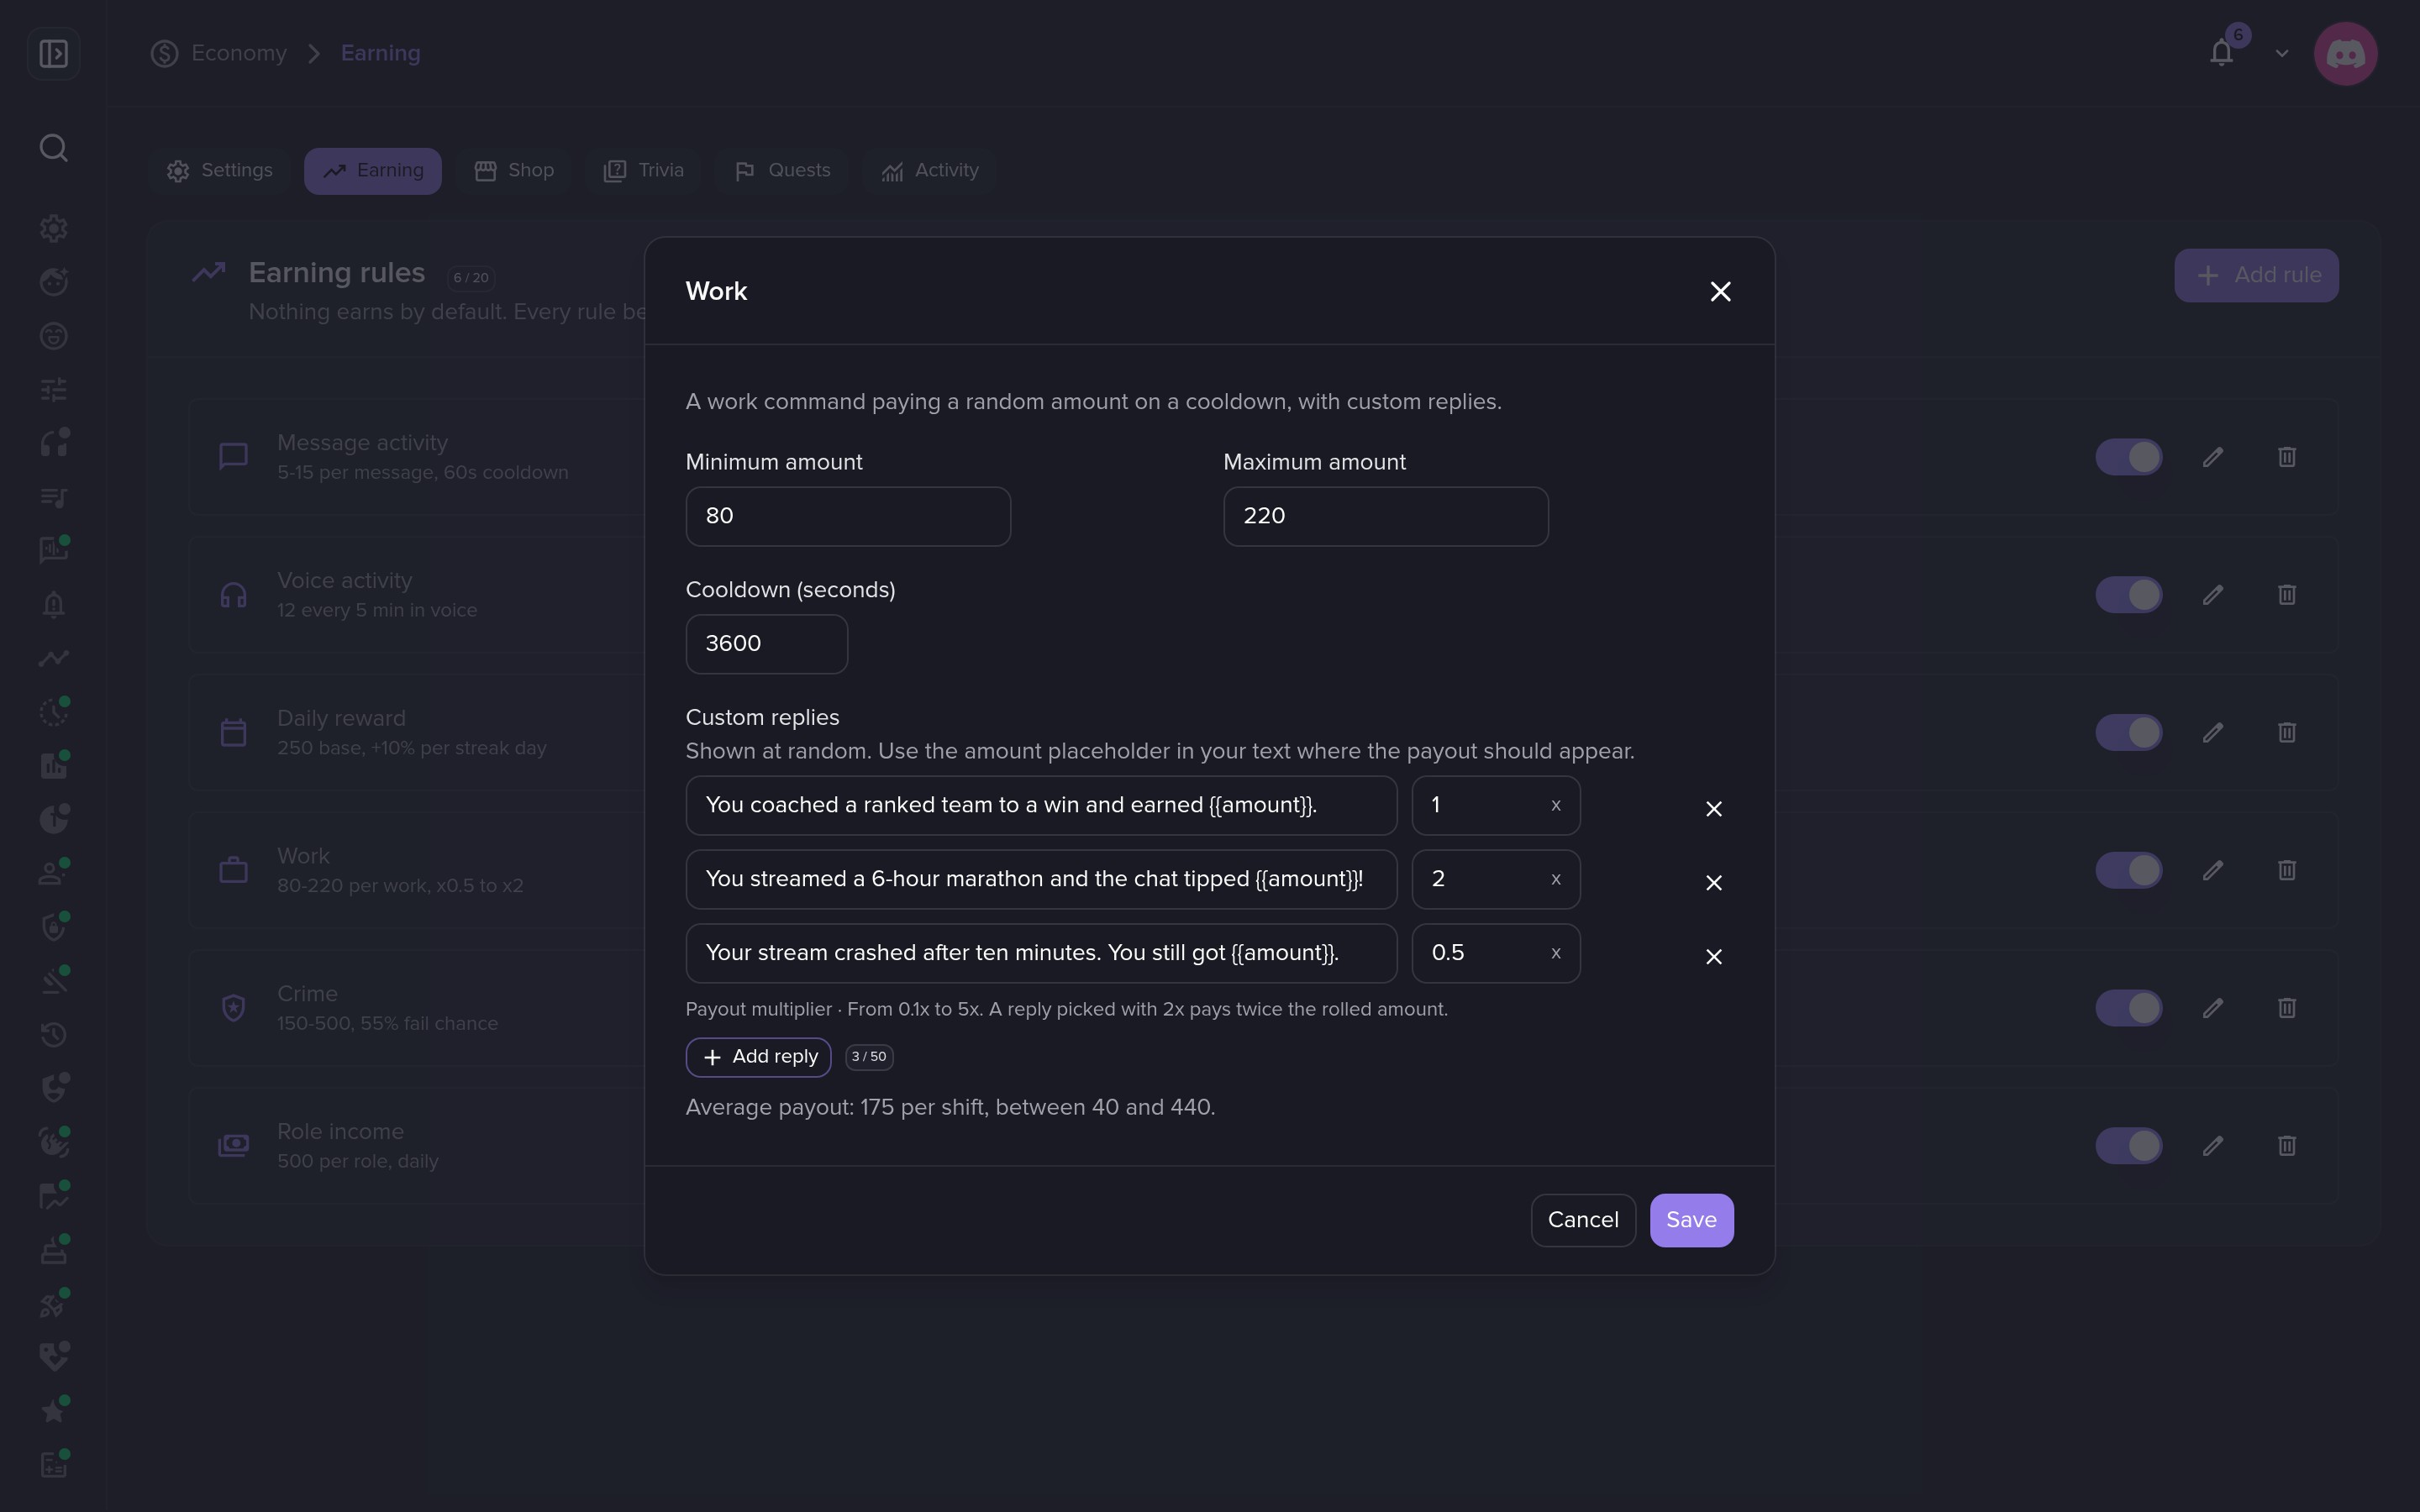Click the Cooldown seconds field

(767, 644)
